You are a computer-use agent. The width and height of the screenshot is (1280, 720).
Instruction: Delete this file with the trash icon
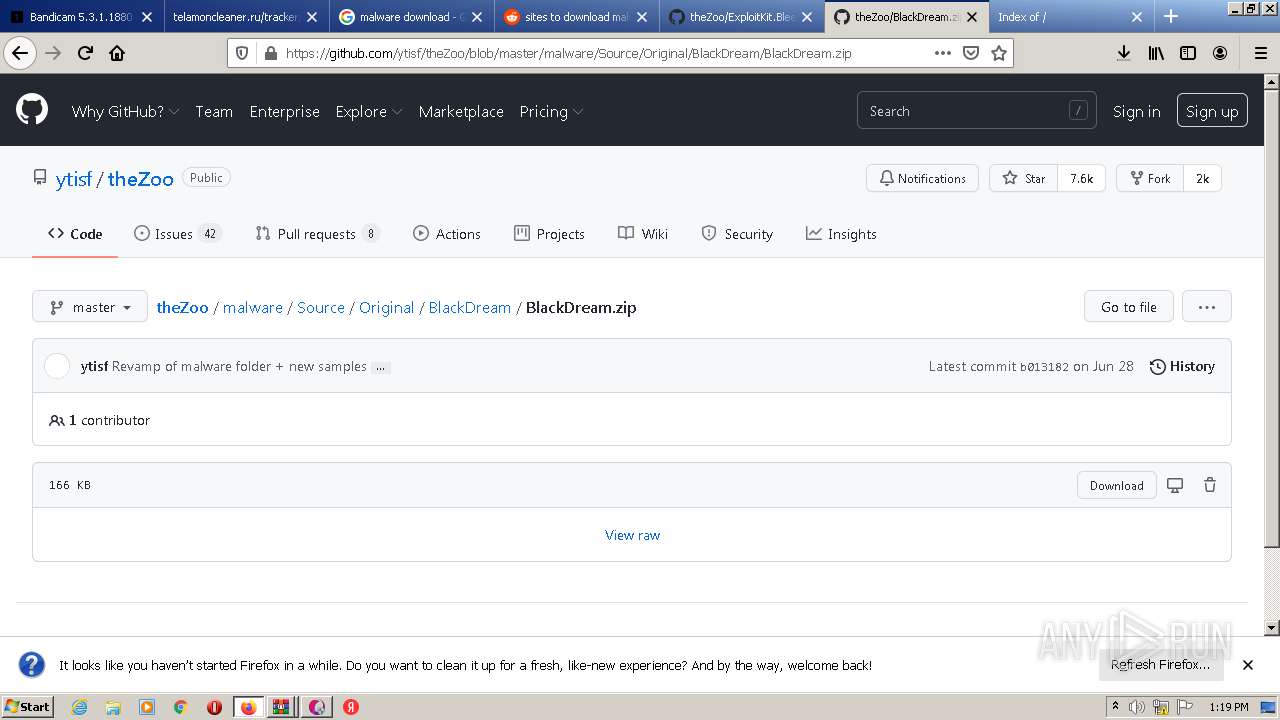(1210, 485)
